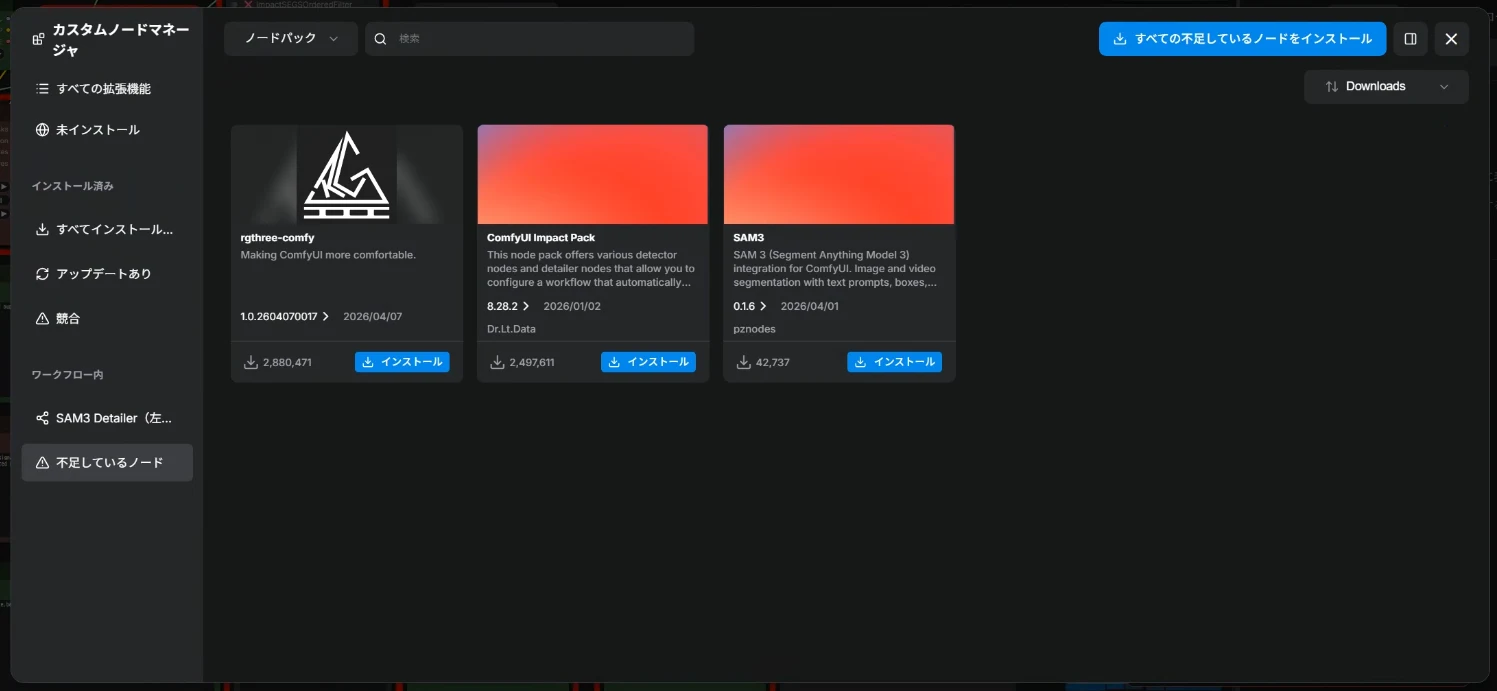Click the SAM3 card title
The width and height of the screenshot is (1497, 691).
[748, 238]
